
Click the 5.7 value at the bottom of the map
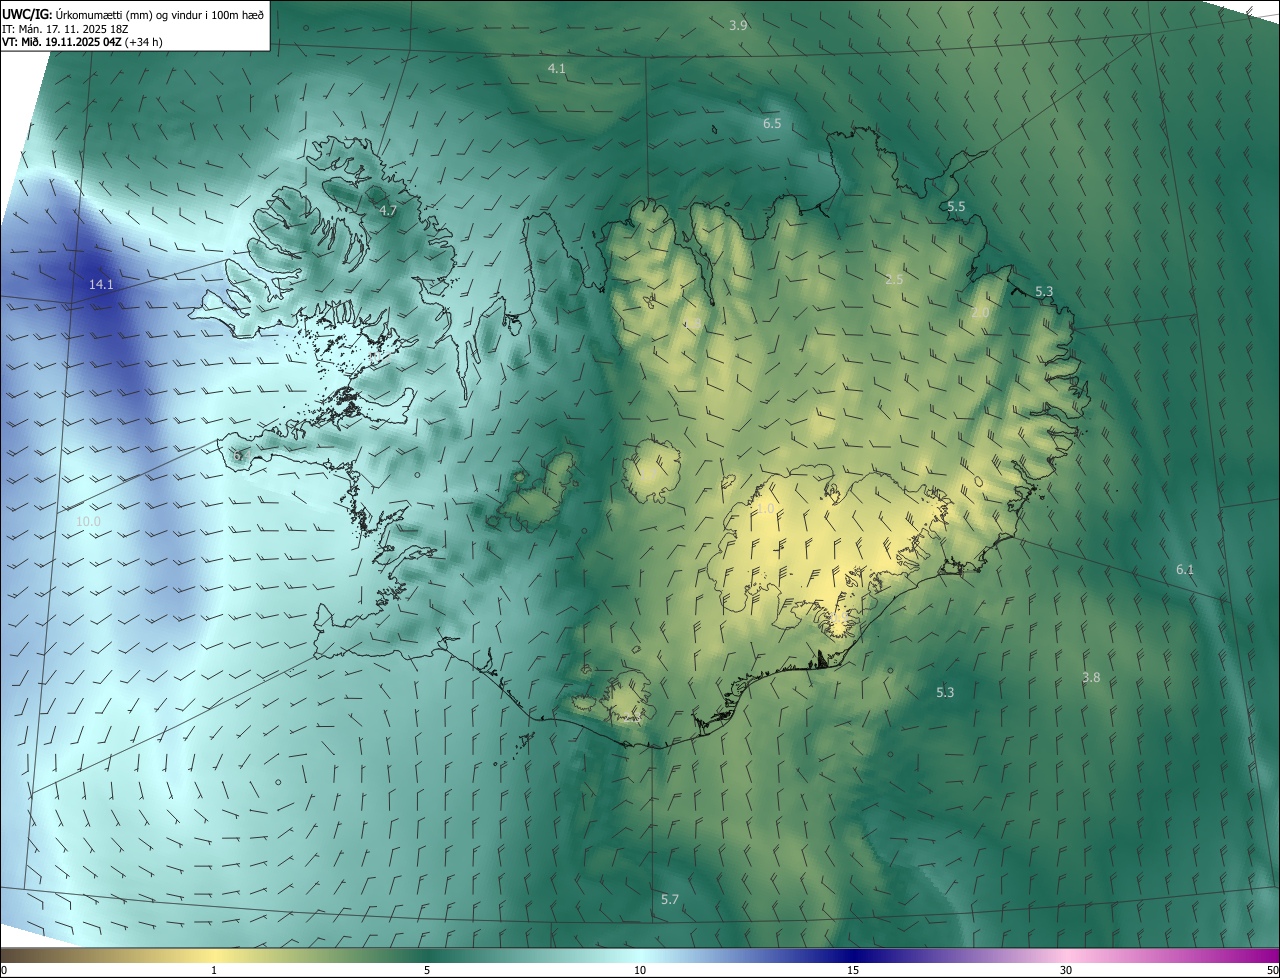coord(670,900)
